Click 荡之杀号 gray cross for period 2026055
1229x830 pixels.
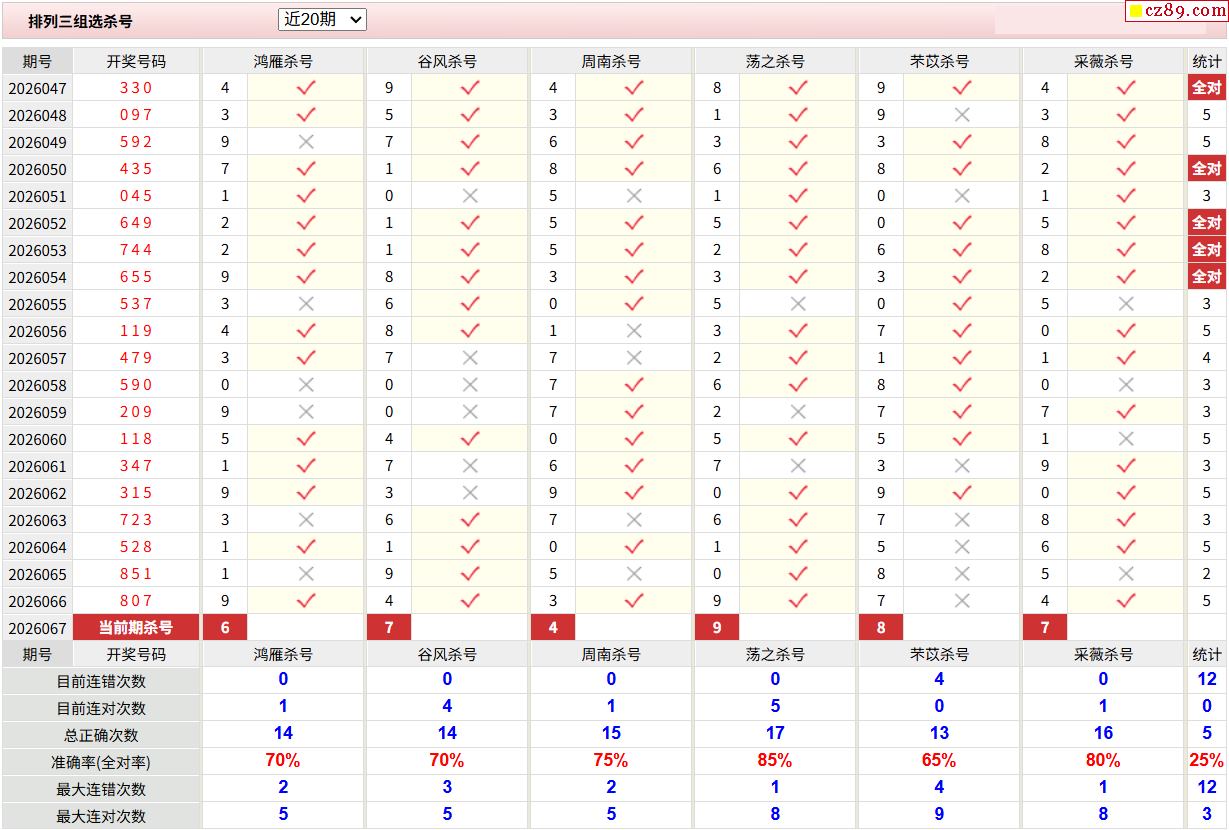(798, 304)
